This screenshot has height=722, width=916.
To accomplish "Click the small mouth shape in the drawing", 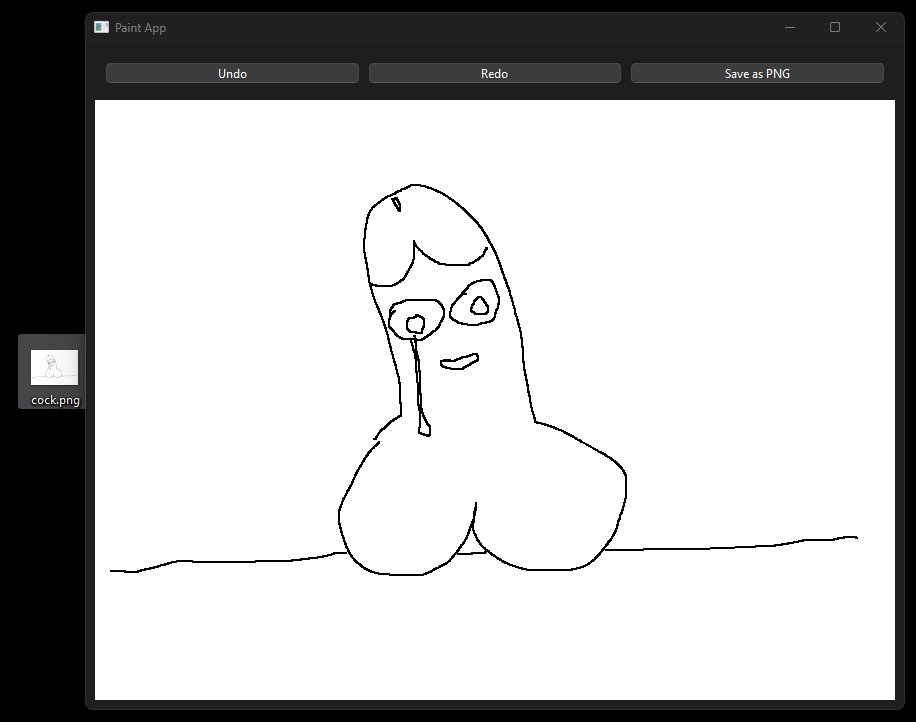I will tap(460, 362).
